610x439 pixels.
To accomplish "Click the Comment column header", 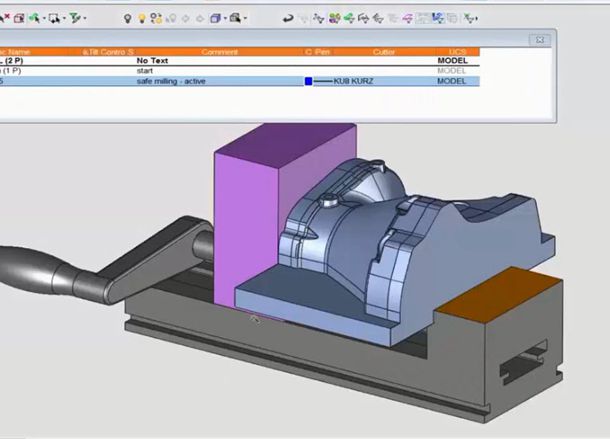I will pos(219,51).
